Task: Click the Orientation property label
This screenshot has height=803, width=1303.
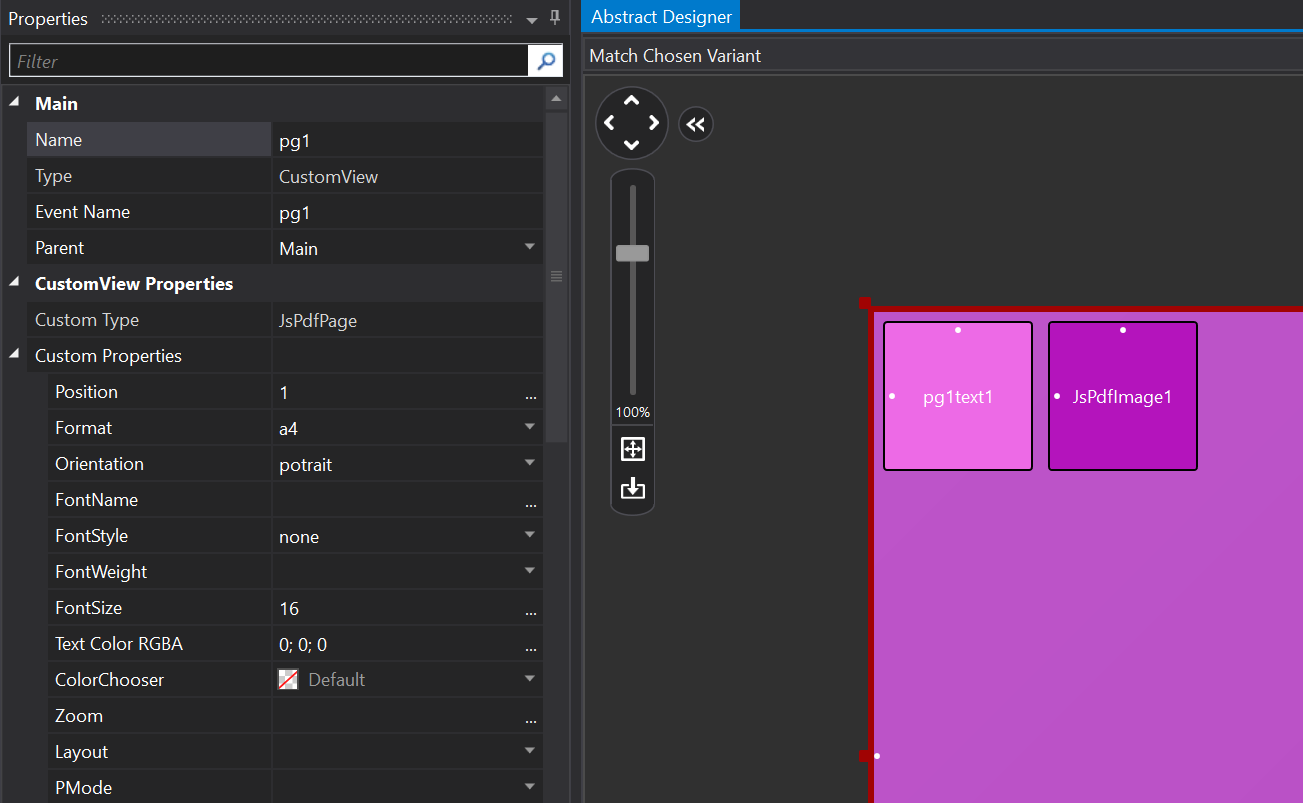Action: click(x=99, y=464)
